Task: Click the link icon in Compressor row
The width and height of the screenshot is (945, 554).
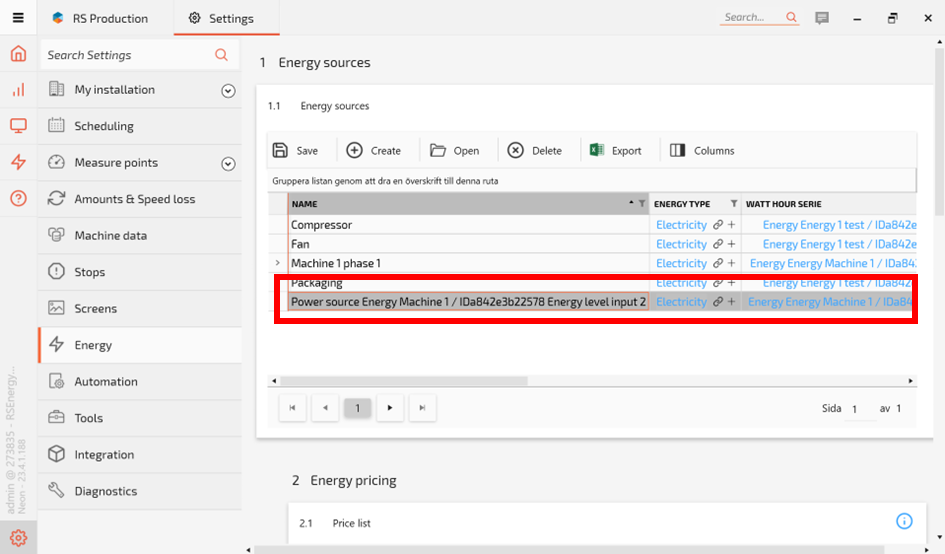Action: click(x=718, y=225)
